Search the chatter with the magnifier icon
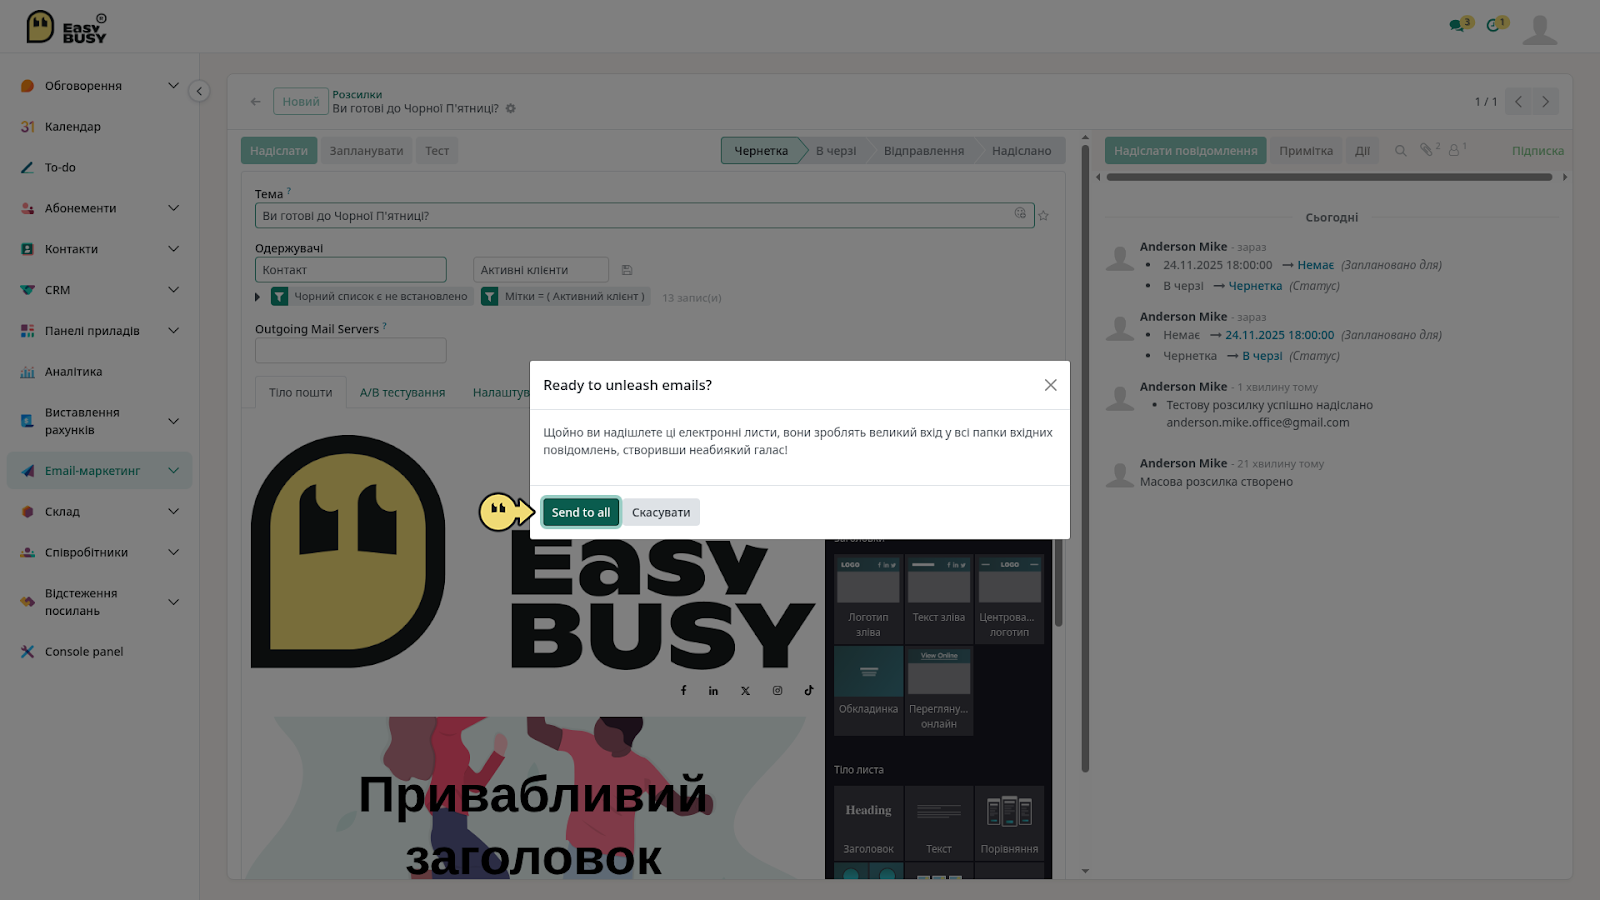This screenshot has width=1600, height=900. (1400, 151)
